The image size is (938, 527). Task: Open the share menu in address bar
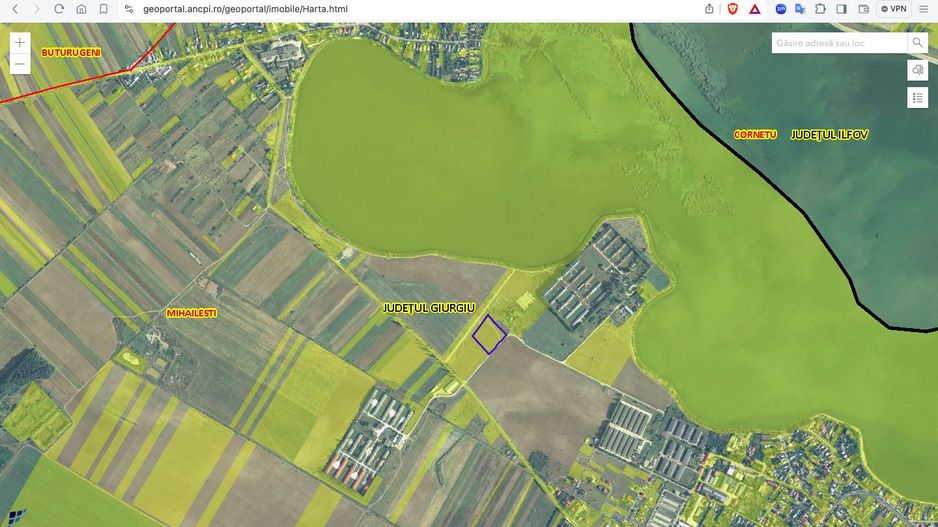tap(709, 9)
